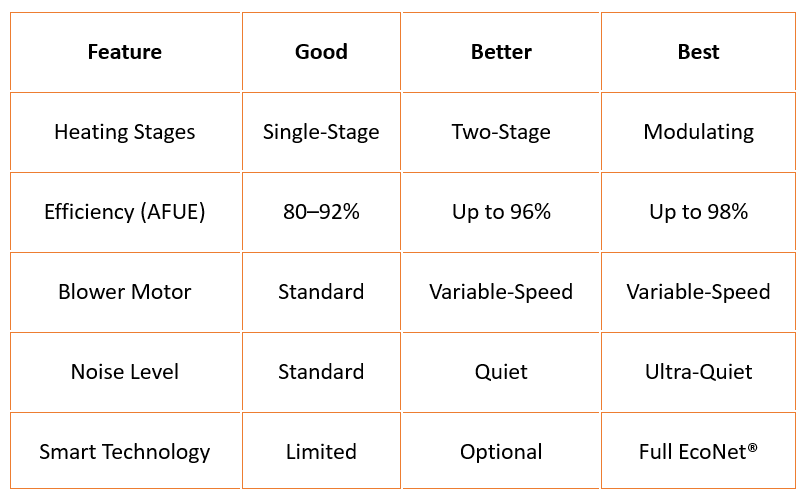805x499 pixels.
Task: Select the Good column header
Action: (x=321, y=52)
